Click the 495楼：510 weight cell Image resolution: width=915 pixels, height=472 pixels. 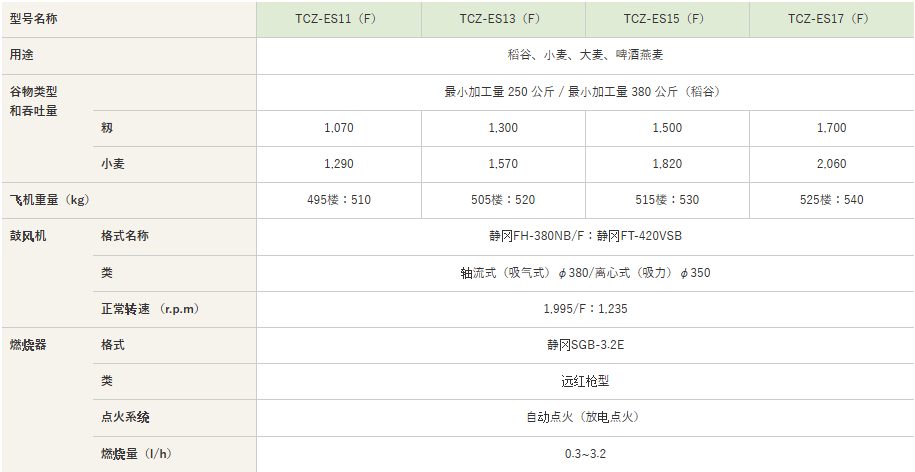click(339, 200)
